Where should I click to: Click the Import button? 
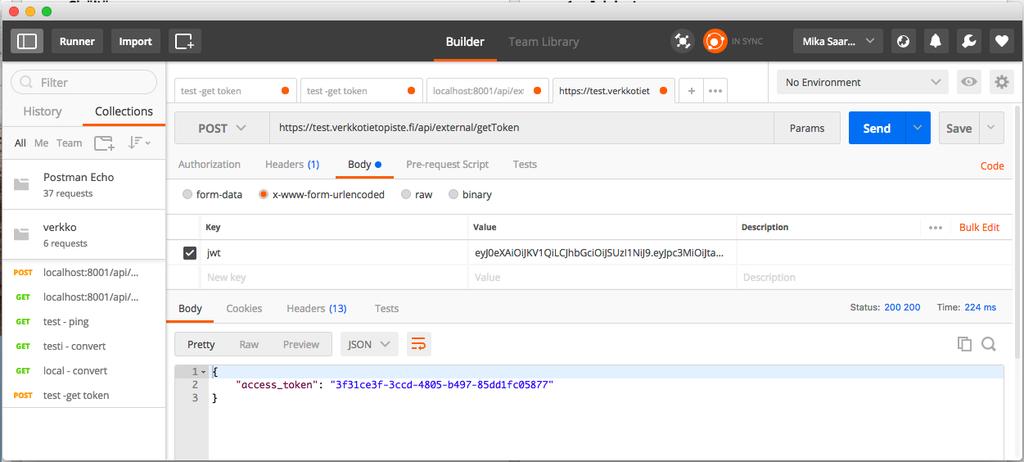[x=135, y=41]
